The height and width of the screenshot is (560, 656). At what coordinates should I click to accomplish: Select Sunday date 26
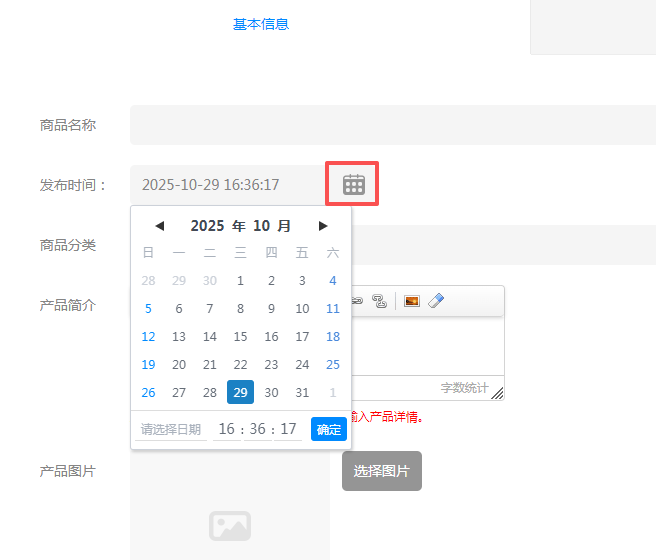click(148, 392)
